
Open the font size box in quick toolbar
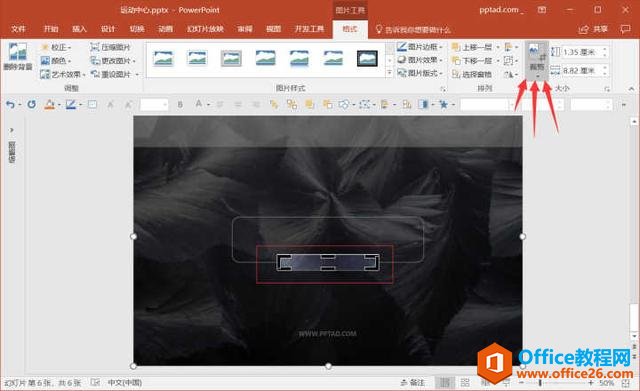pyautogui.click(x=154, y=105)
